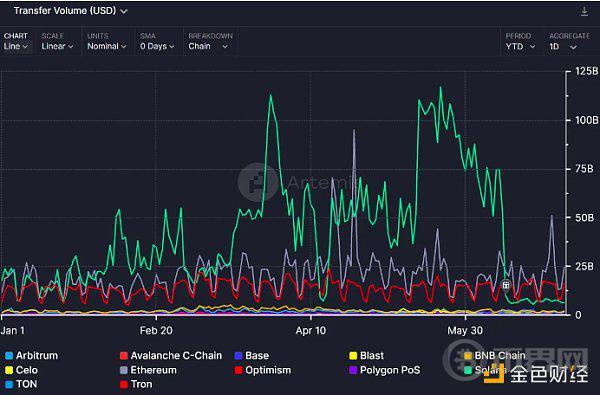
Task: Click the Jan 1 x-axis label
Action: click(x=13, y=330)
